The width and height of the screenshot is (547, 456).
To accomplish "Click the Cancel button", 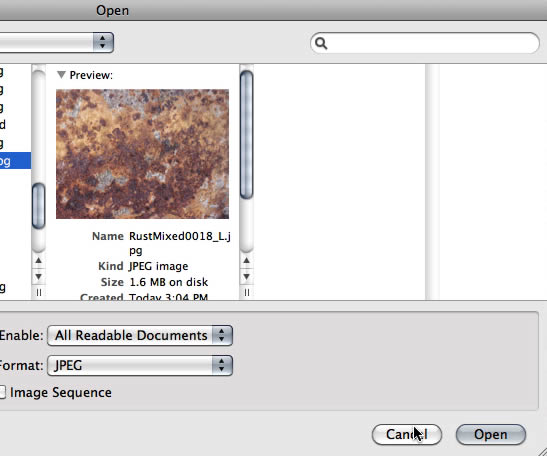I will (x=407, y=434).
